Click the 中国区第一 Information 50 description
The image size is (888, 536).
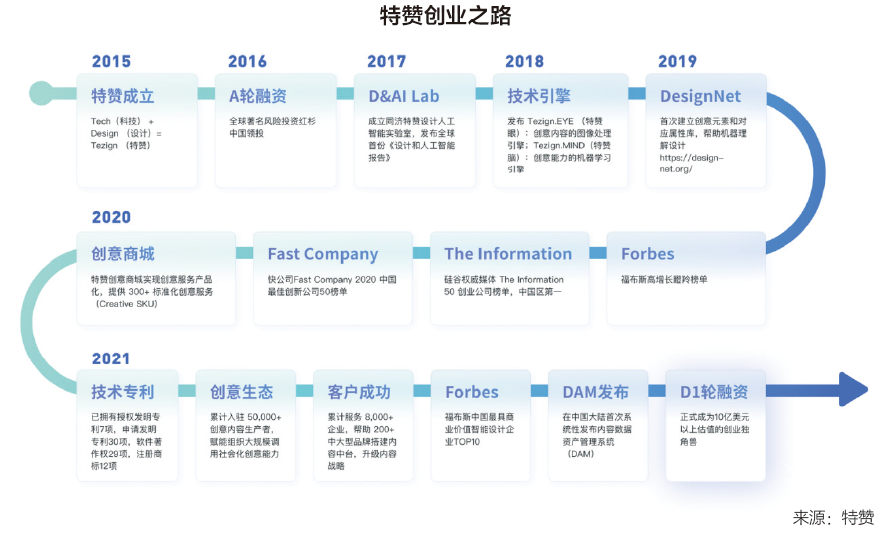click(503, 286)
